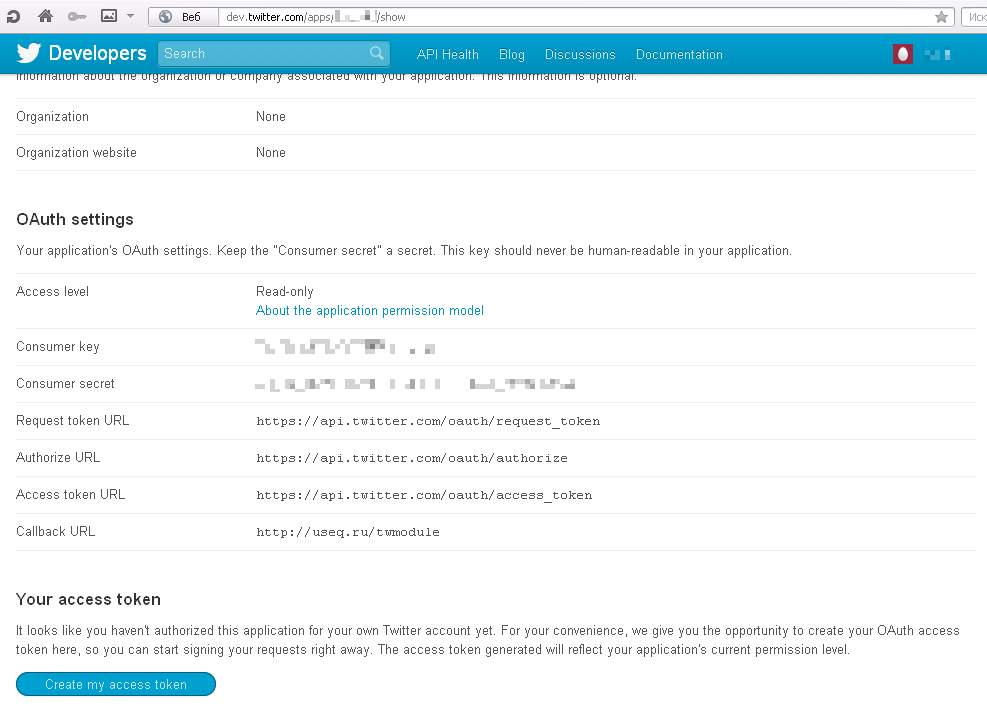Click the OAuth settings heading
Image resolution: width=987 pixels, height=713 pixels.
[x=75, y=220]
